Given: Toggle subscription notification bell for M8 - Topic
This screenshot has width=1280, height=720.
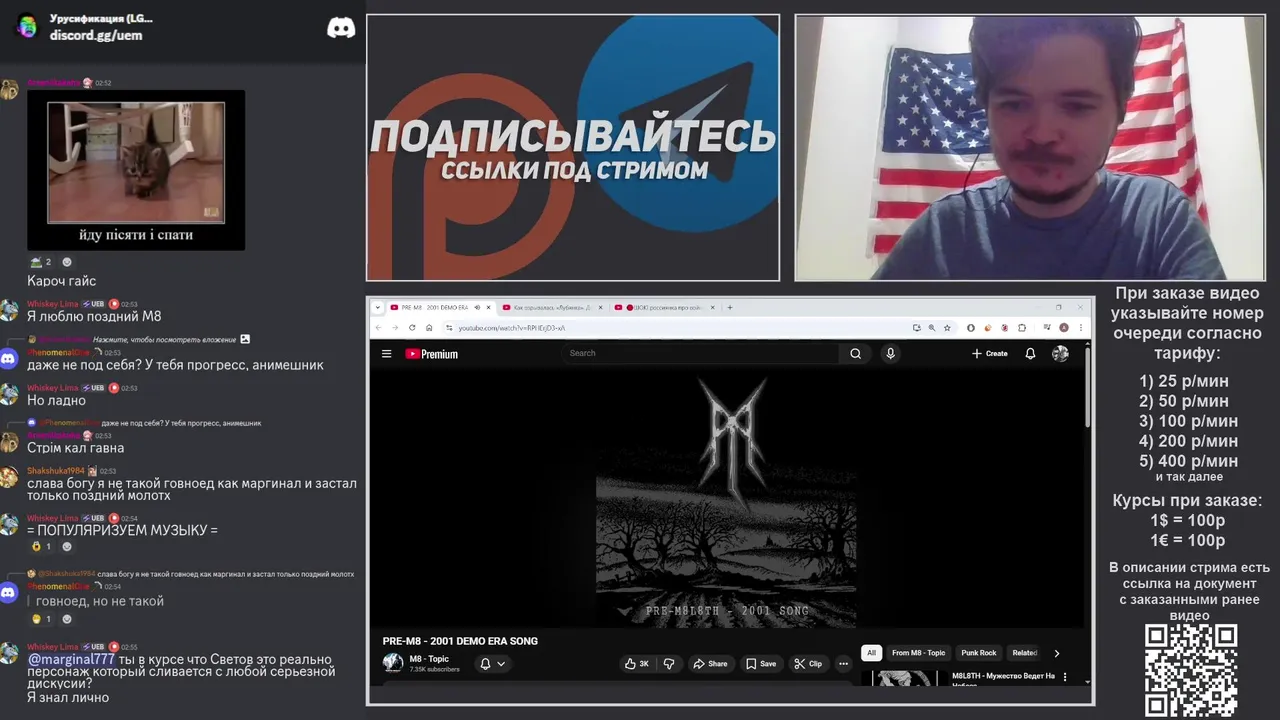Looking at the screenshot, I should click(x=485, y=663).
